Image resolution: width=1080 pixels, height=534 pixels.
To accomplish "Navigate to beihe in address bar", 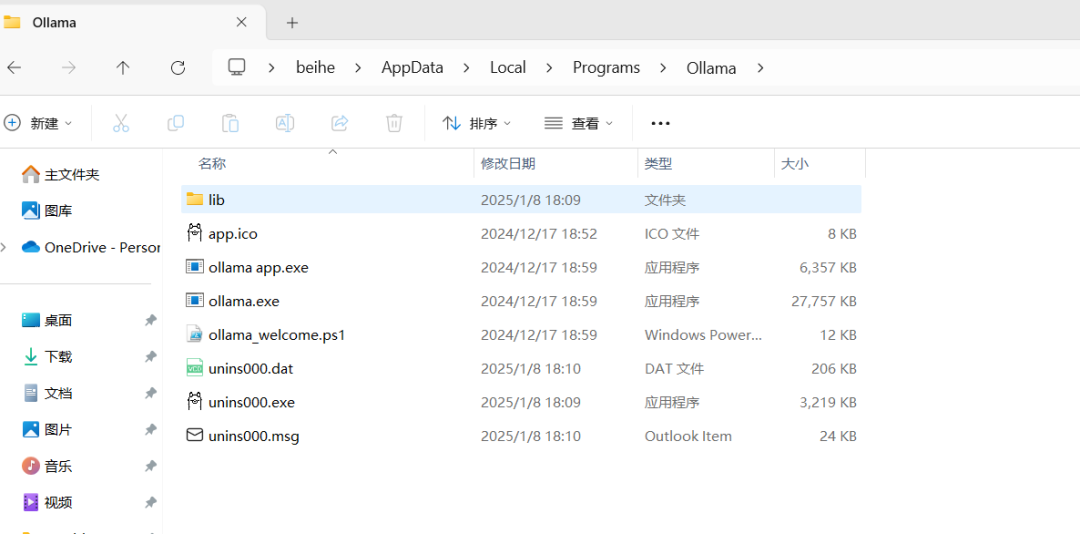I will click(315, 68).
